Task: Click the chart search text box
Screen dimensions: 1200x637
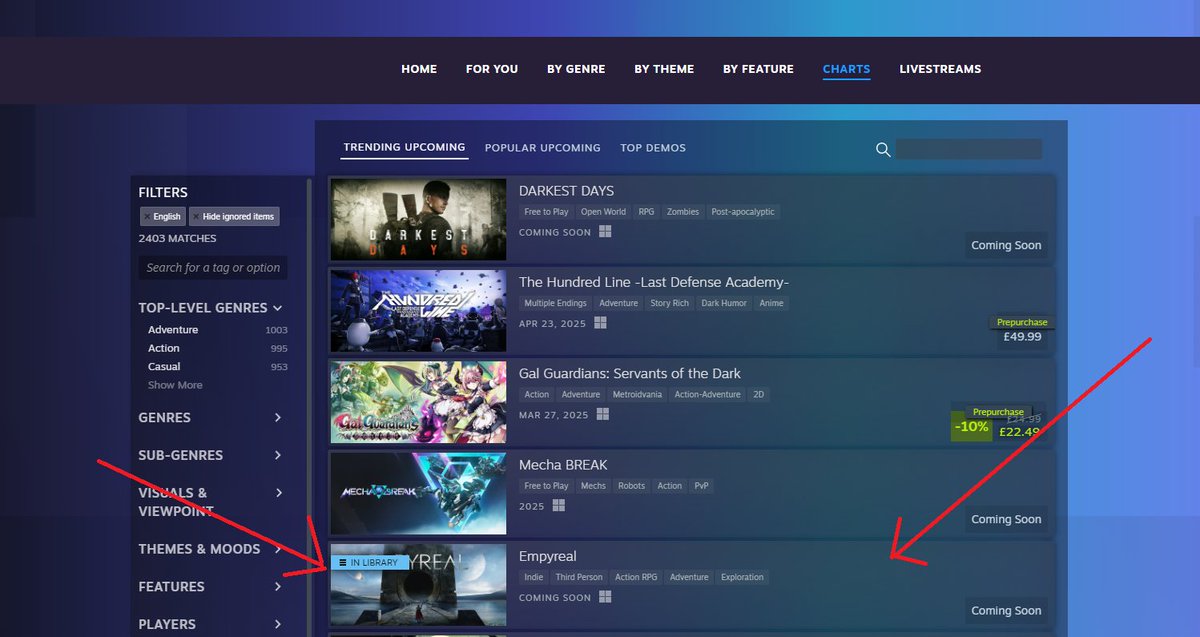Action: tap(968, 149)
